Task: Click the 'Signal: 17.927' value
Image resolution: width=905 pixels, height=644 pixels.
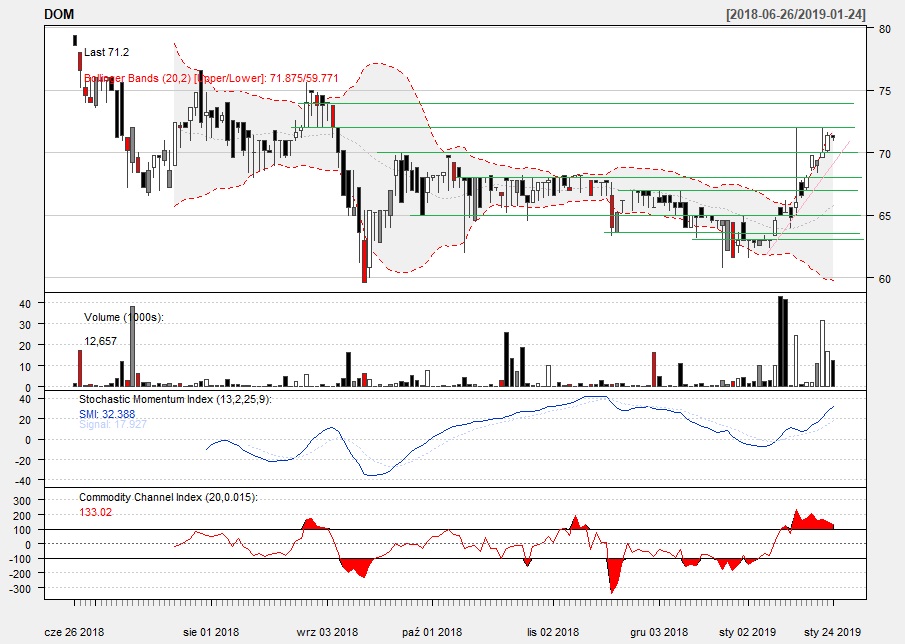Action: click(113, 424)
